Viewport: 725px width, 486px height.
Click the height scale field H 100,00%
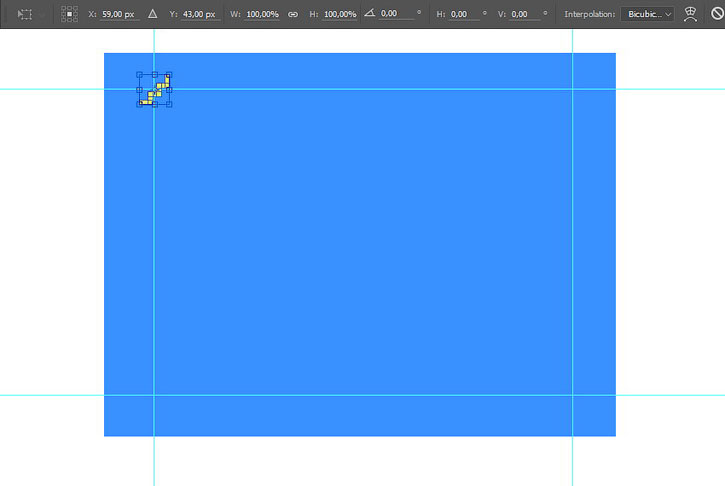pyautogui.click(x=340, y=14)
